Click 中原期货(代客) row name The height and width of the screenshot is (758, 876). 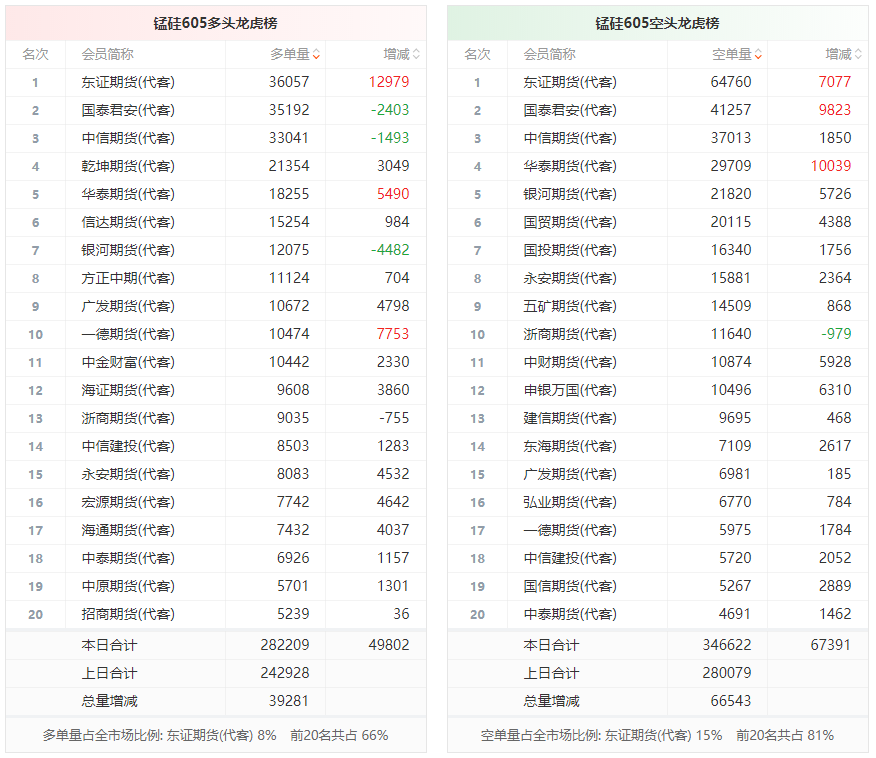[x=128, y=586]
